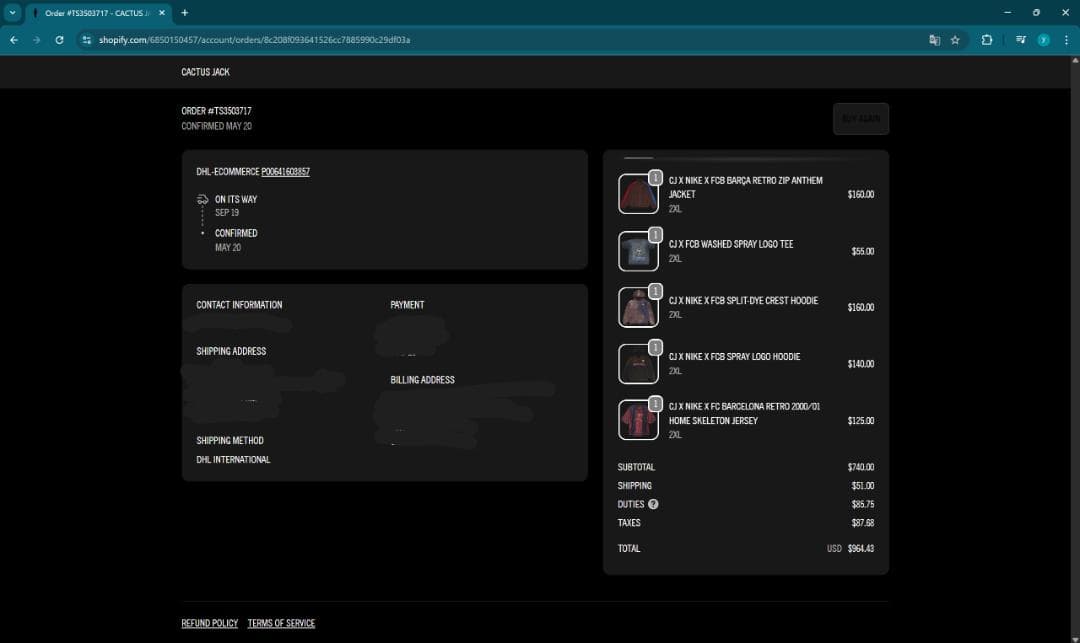
Task: Bookmark this page with star icon
Action: click(955, 40)
